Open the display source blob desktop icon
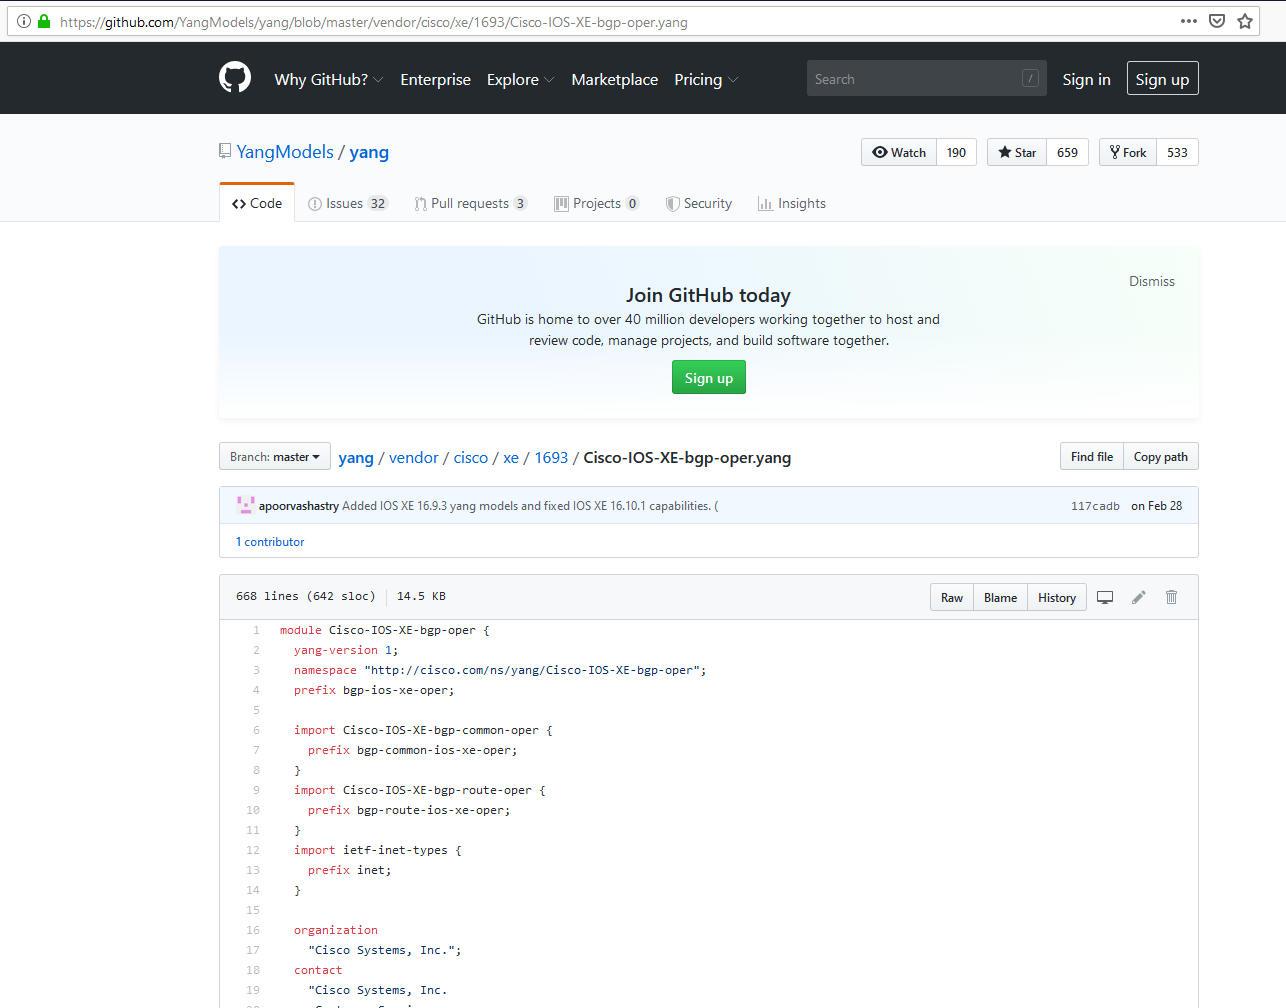This screenshot has width=1286, height=1008. [x=1105, y=597]
